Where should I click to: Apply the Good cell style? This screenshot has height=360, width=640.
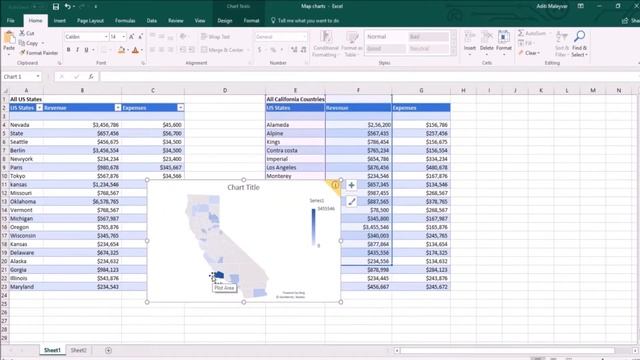(x=385, y=49)
